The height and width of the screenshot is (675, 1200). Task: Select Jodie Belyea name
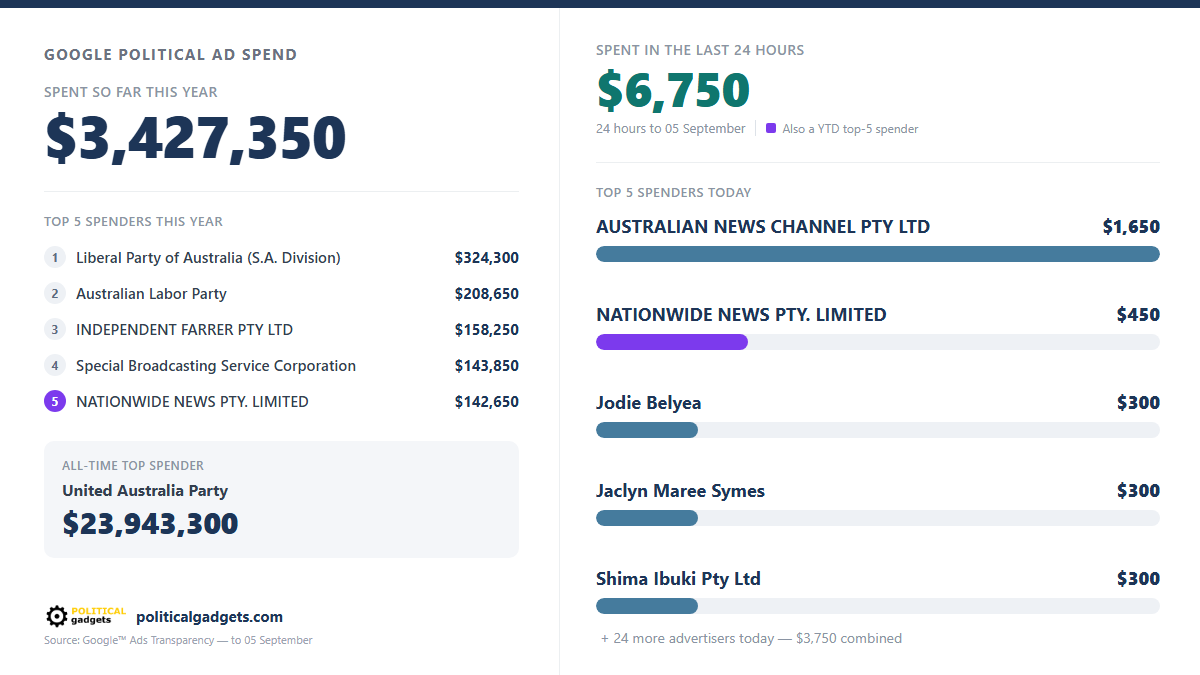[649, 403]
